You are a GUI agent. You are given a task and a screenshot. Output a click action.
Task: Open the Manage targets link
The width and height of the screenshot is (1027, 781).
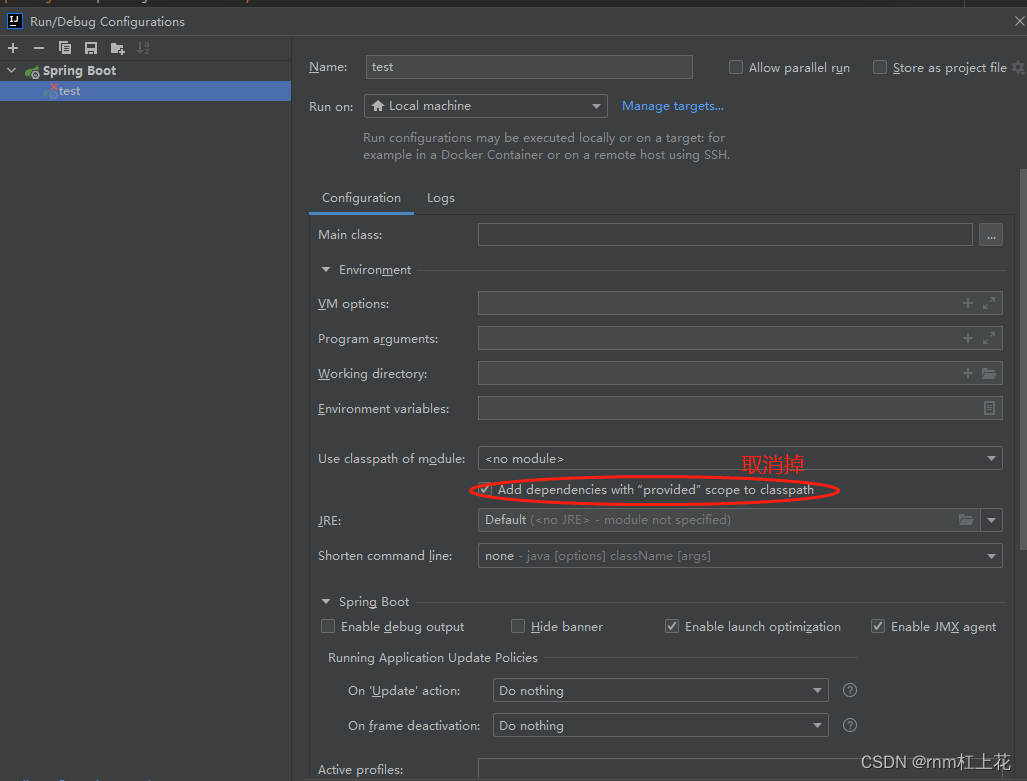click(673, 106)
